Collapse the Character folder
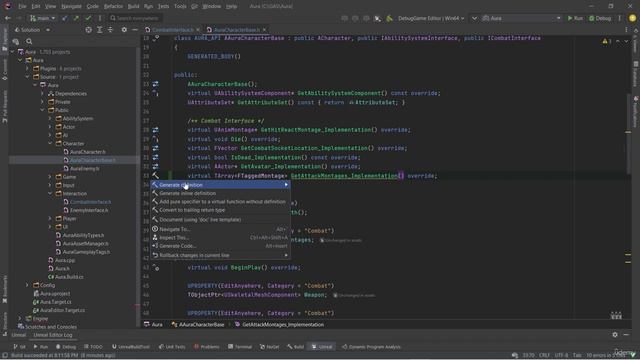Viewport: 640px width, 360px height. click(x=50, y=143)
